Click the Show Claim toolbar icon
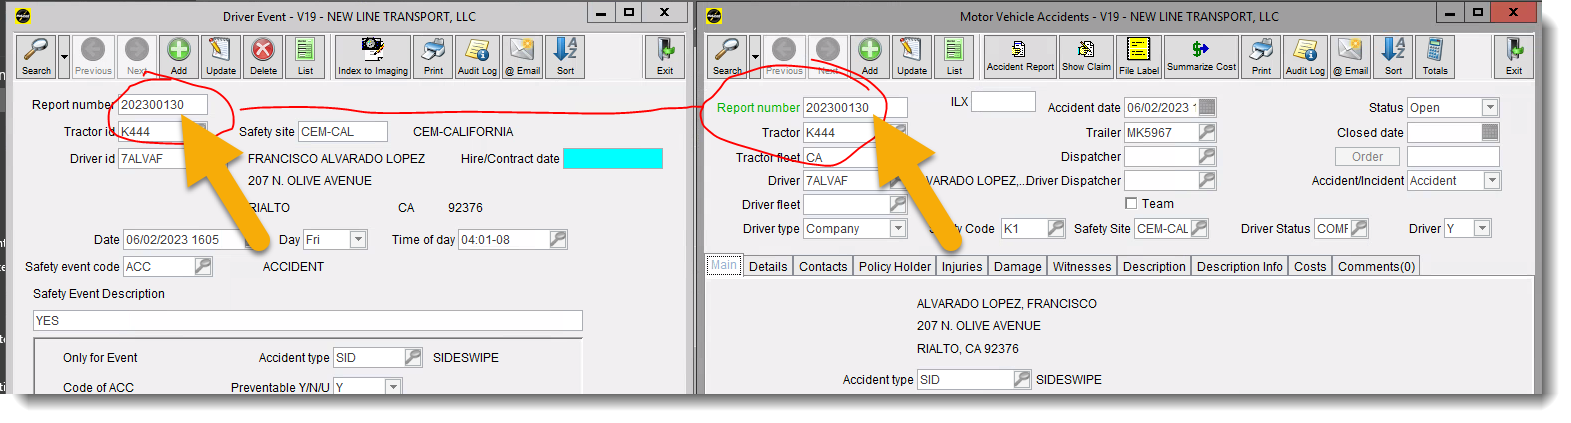The height and width of the screenshot is (423, 1571). tap(1087, 57)
